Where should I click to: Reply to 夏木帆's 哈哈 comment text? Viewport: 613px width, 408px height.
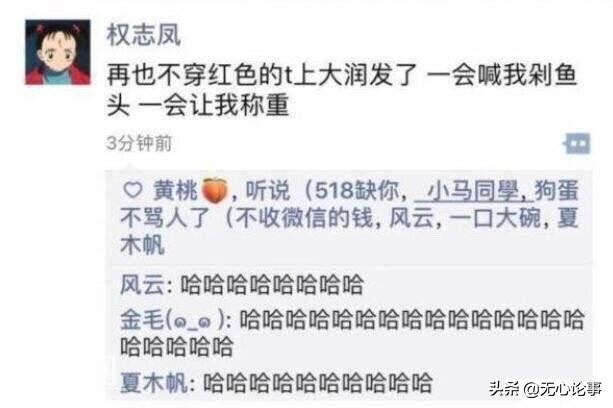pos(318,382)
